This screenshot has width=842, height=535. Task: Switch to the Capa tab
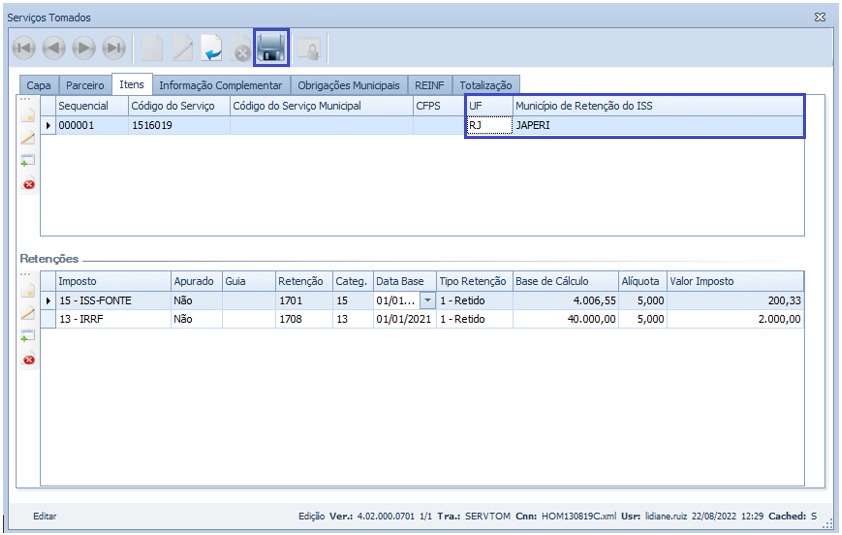(x=38, y=86)
